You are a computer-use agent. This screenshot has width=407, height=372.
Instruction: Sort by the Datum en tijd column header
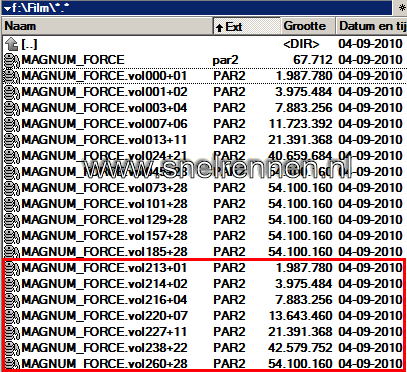371,26
